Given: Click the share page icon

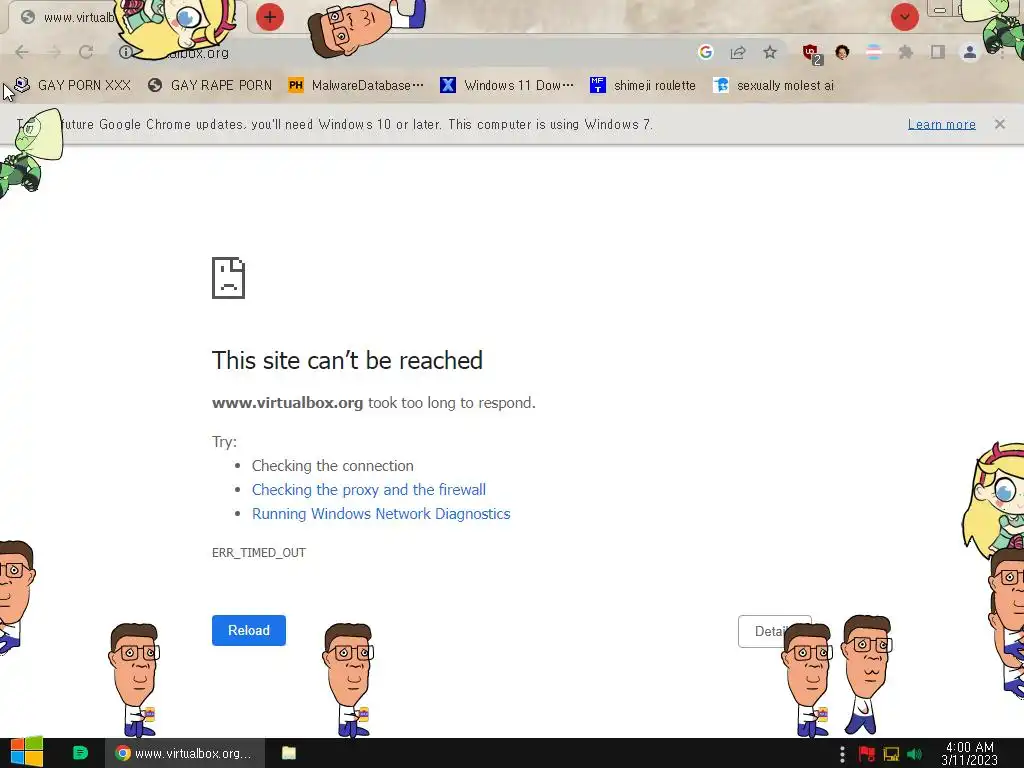Looking at the screenshot, I should [x=738, y=52].
